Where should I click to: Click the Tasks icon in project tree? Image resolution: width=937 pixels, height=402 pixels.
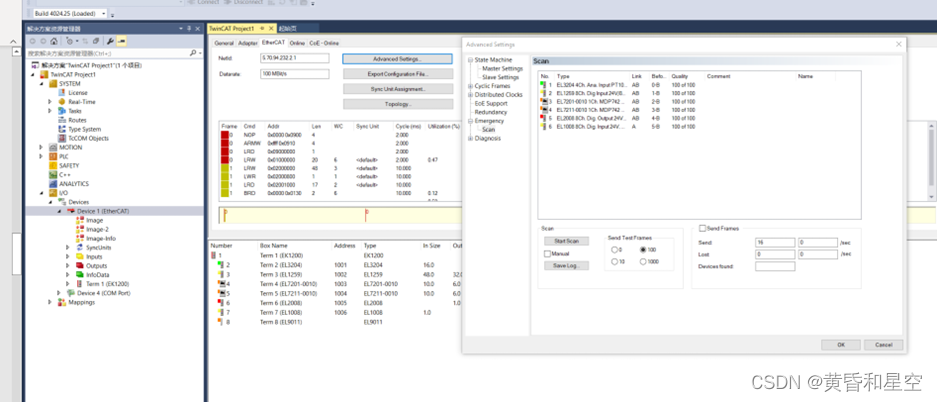pyautogui.click(x=62, y=111)
